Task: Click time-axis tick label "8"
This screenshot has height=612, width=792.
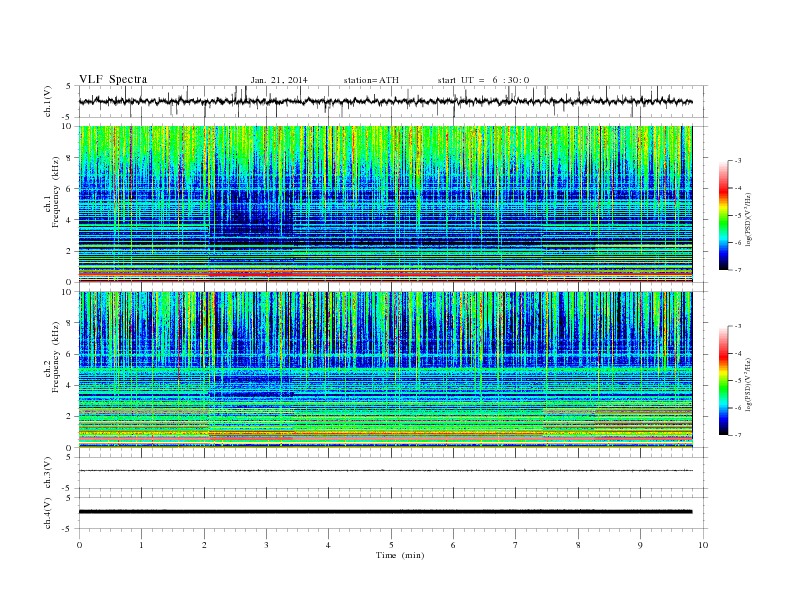Action: point(578,545)
